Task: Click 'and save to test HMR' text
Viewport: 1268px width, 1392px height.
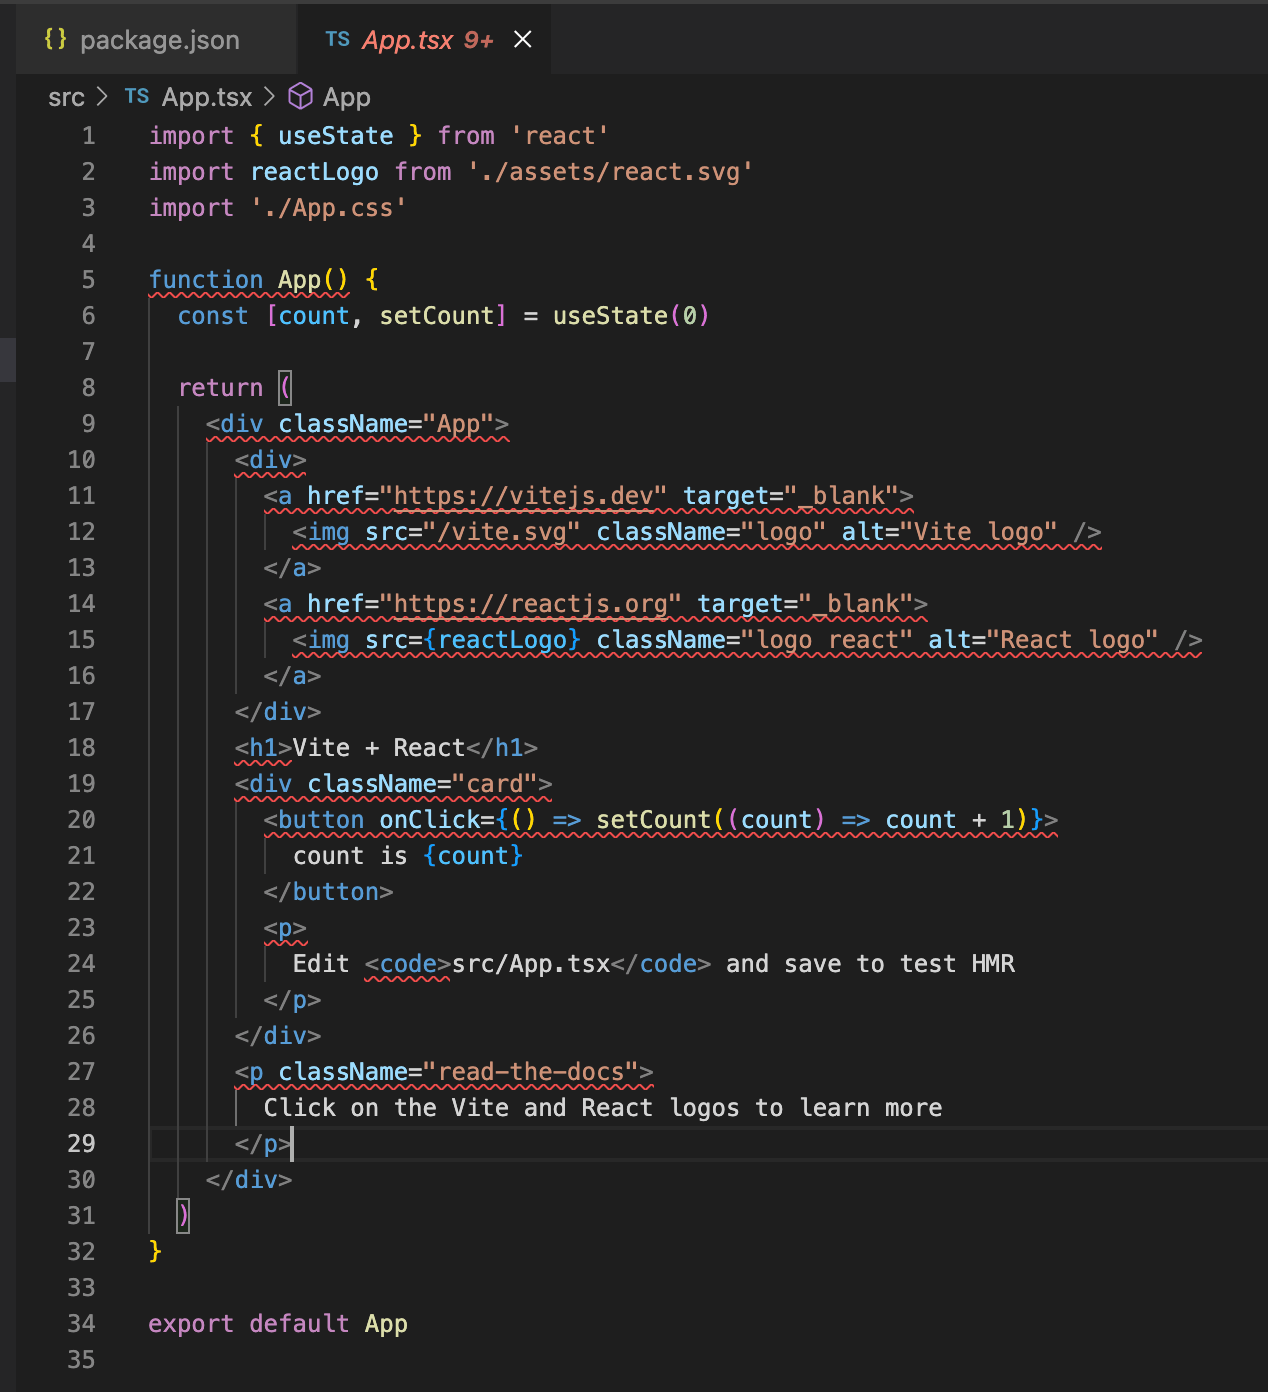Action: click(870, 964)
